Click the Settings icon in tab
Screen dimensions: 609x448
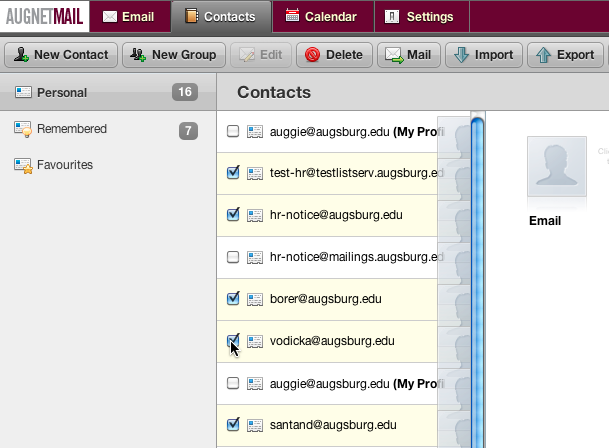(392, 16)
